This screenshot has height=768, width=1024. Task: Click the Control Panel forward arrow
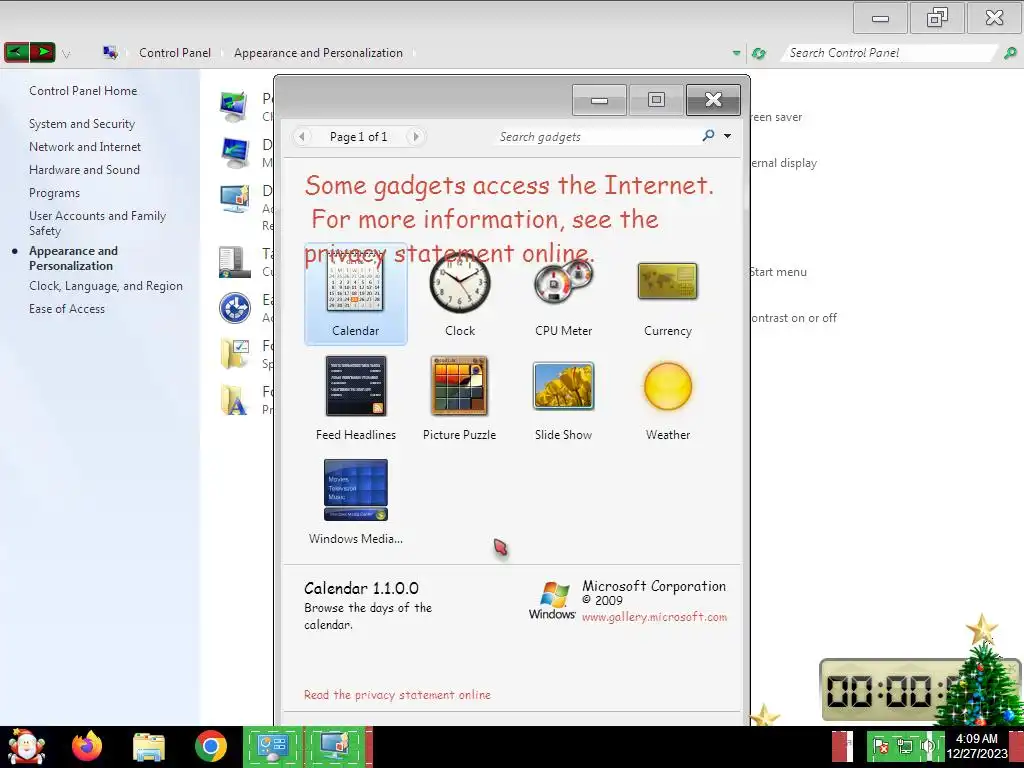coord(42,52)
